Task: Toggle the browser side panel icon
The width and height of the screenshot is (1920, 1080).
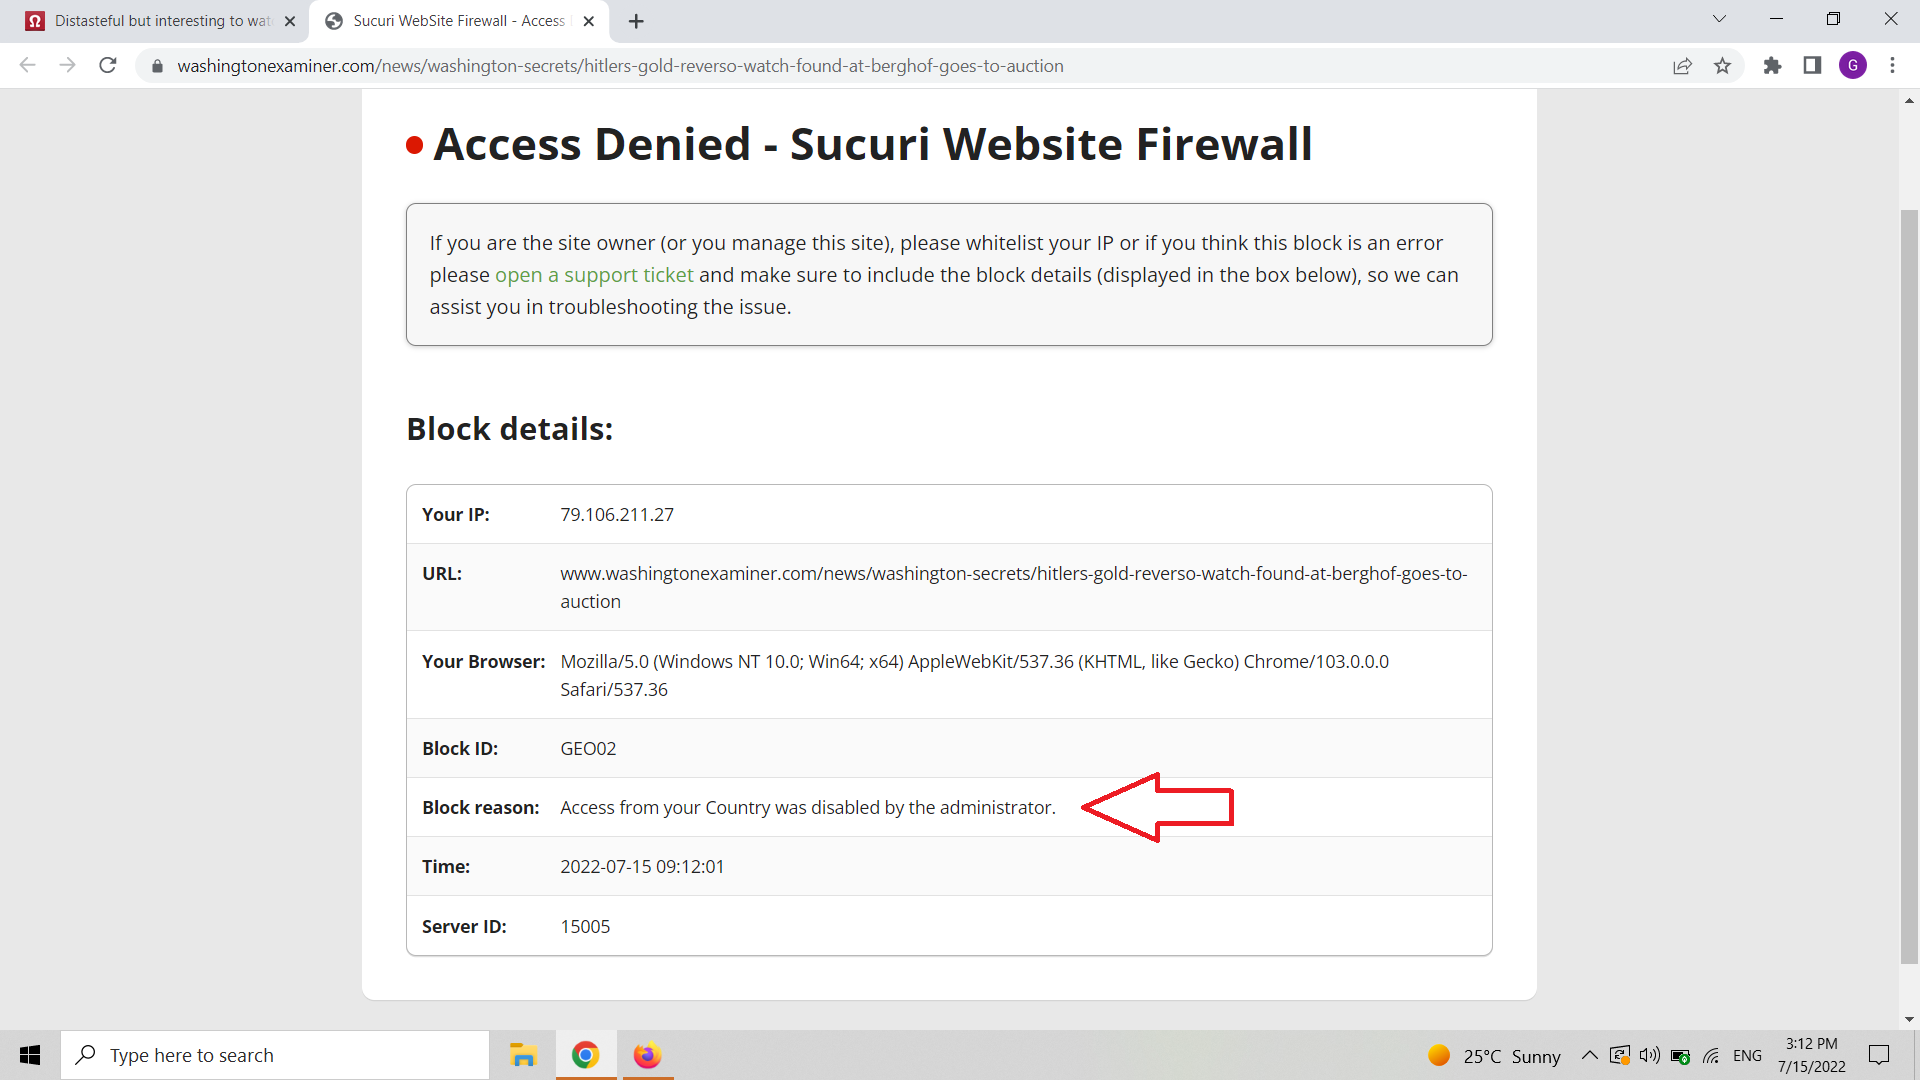Action: pos(1812,66)
